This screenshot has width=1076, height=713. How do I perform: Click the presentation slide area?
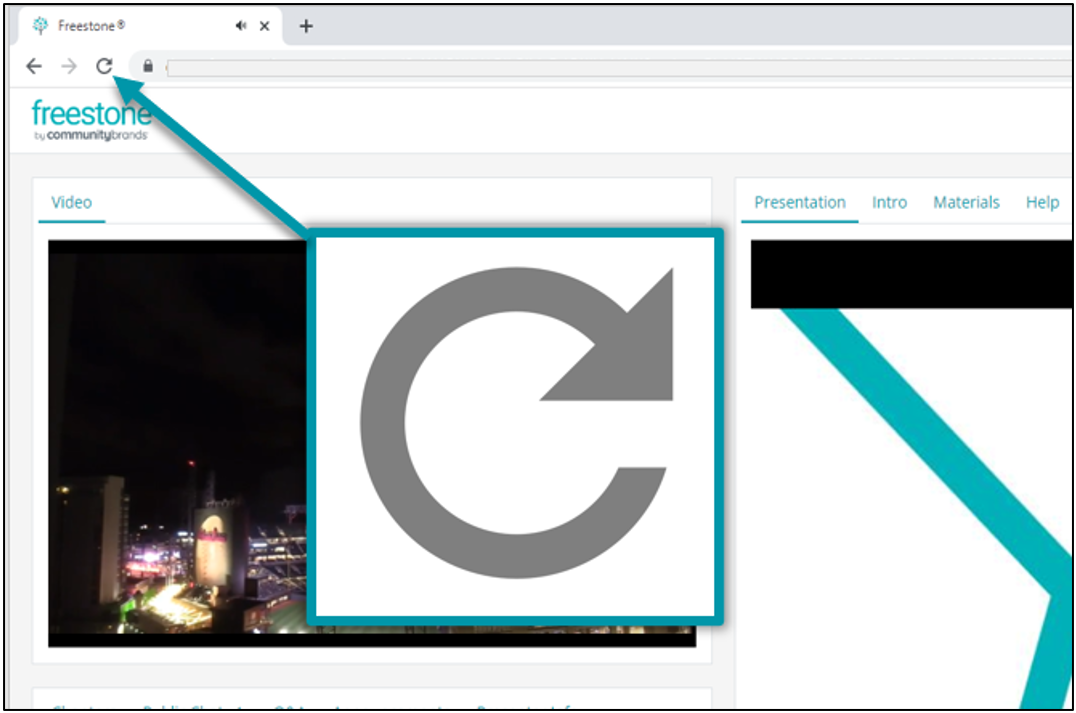(x=911, y=474)
